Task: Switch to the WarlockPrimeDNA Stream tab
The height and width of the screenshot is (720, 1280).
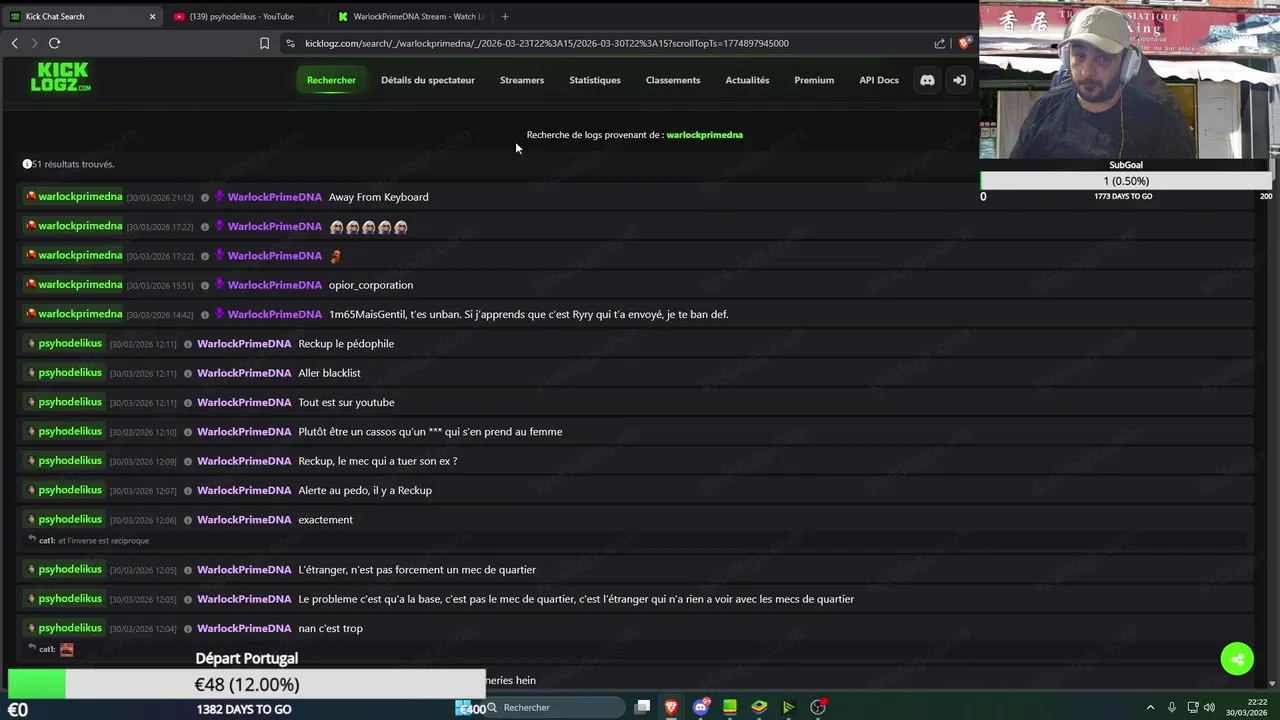Action: 410,16
